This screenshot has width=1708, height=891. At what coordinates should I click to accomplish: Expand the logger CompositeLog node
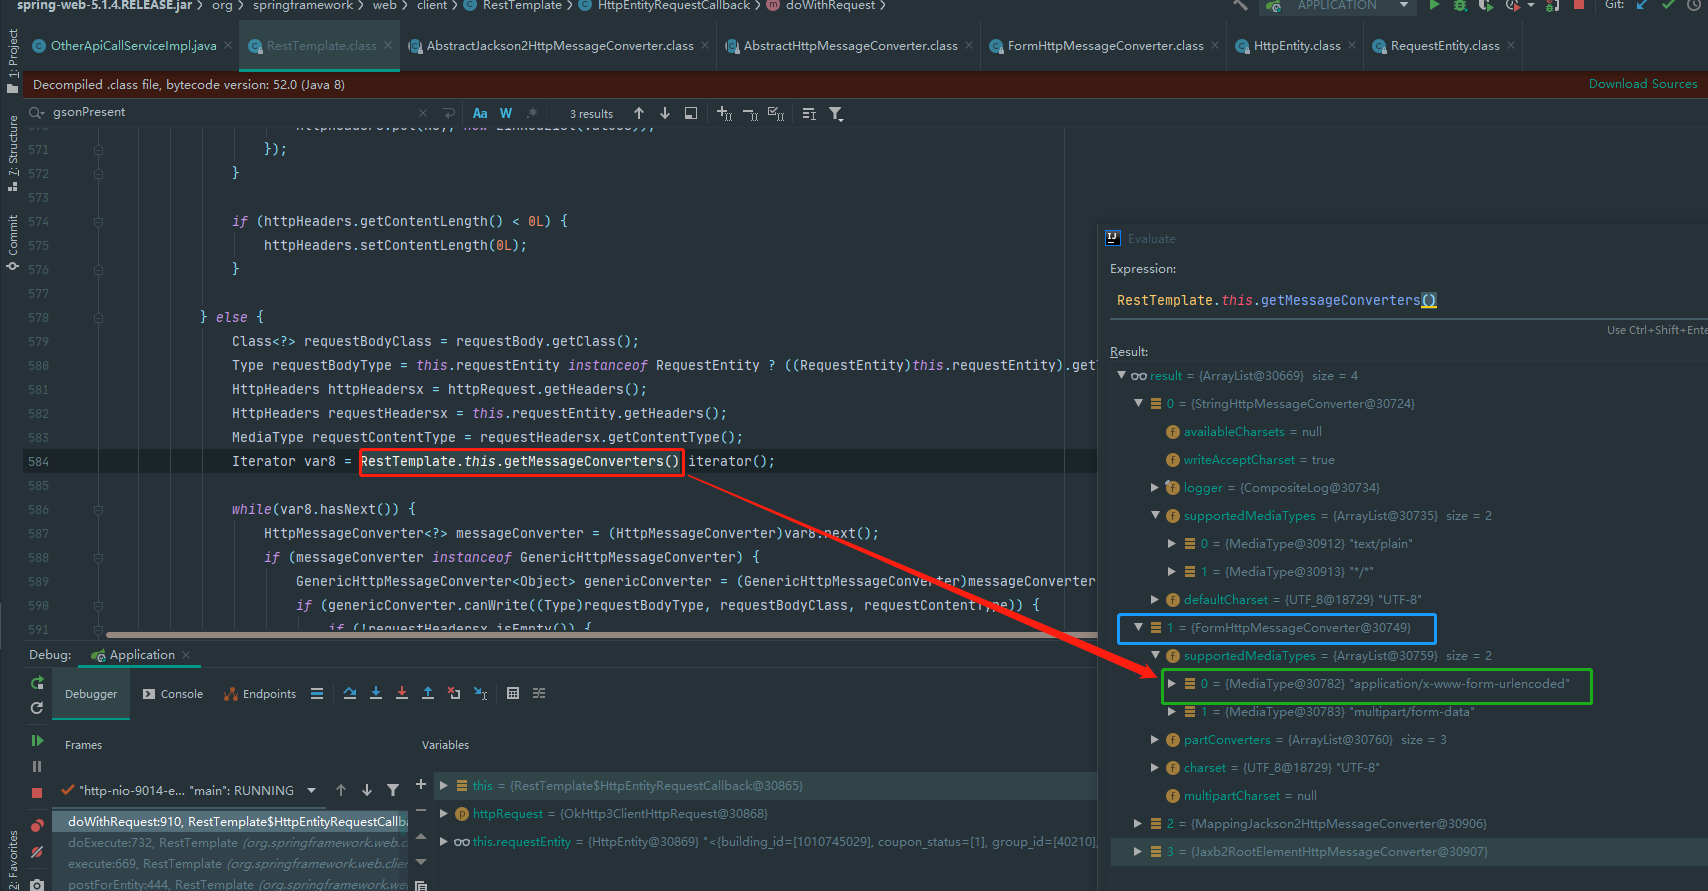[1155, 487]
